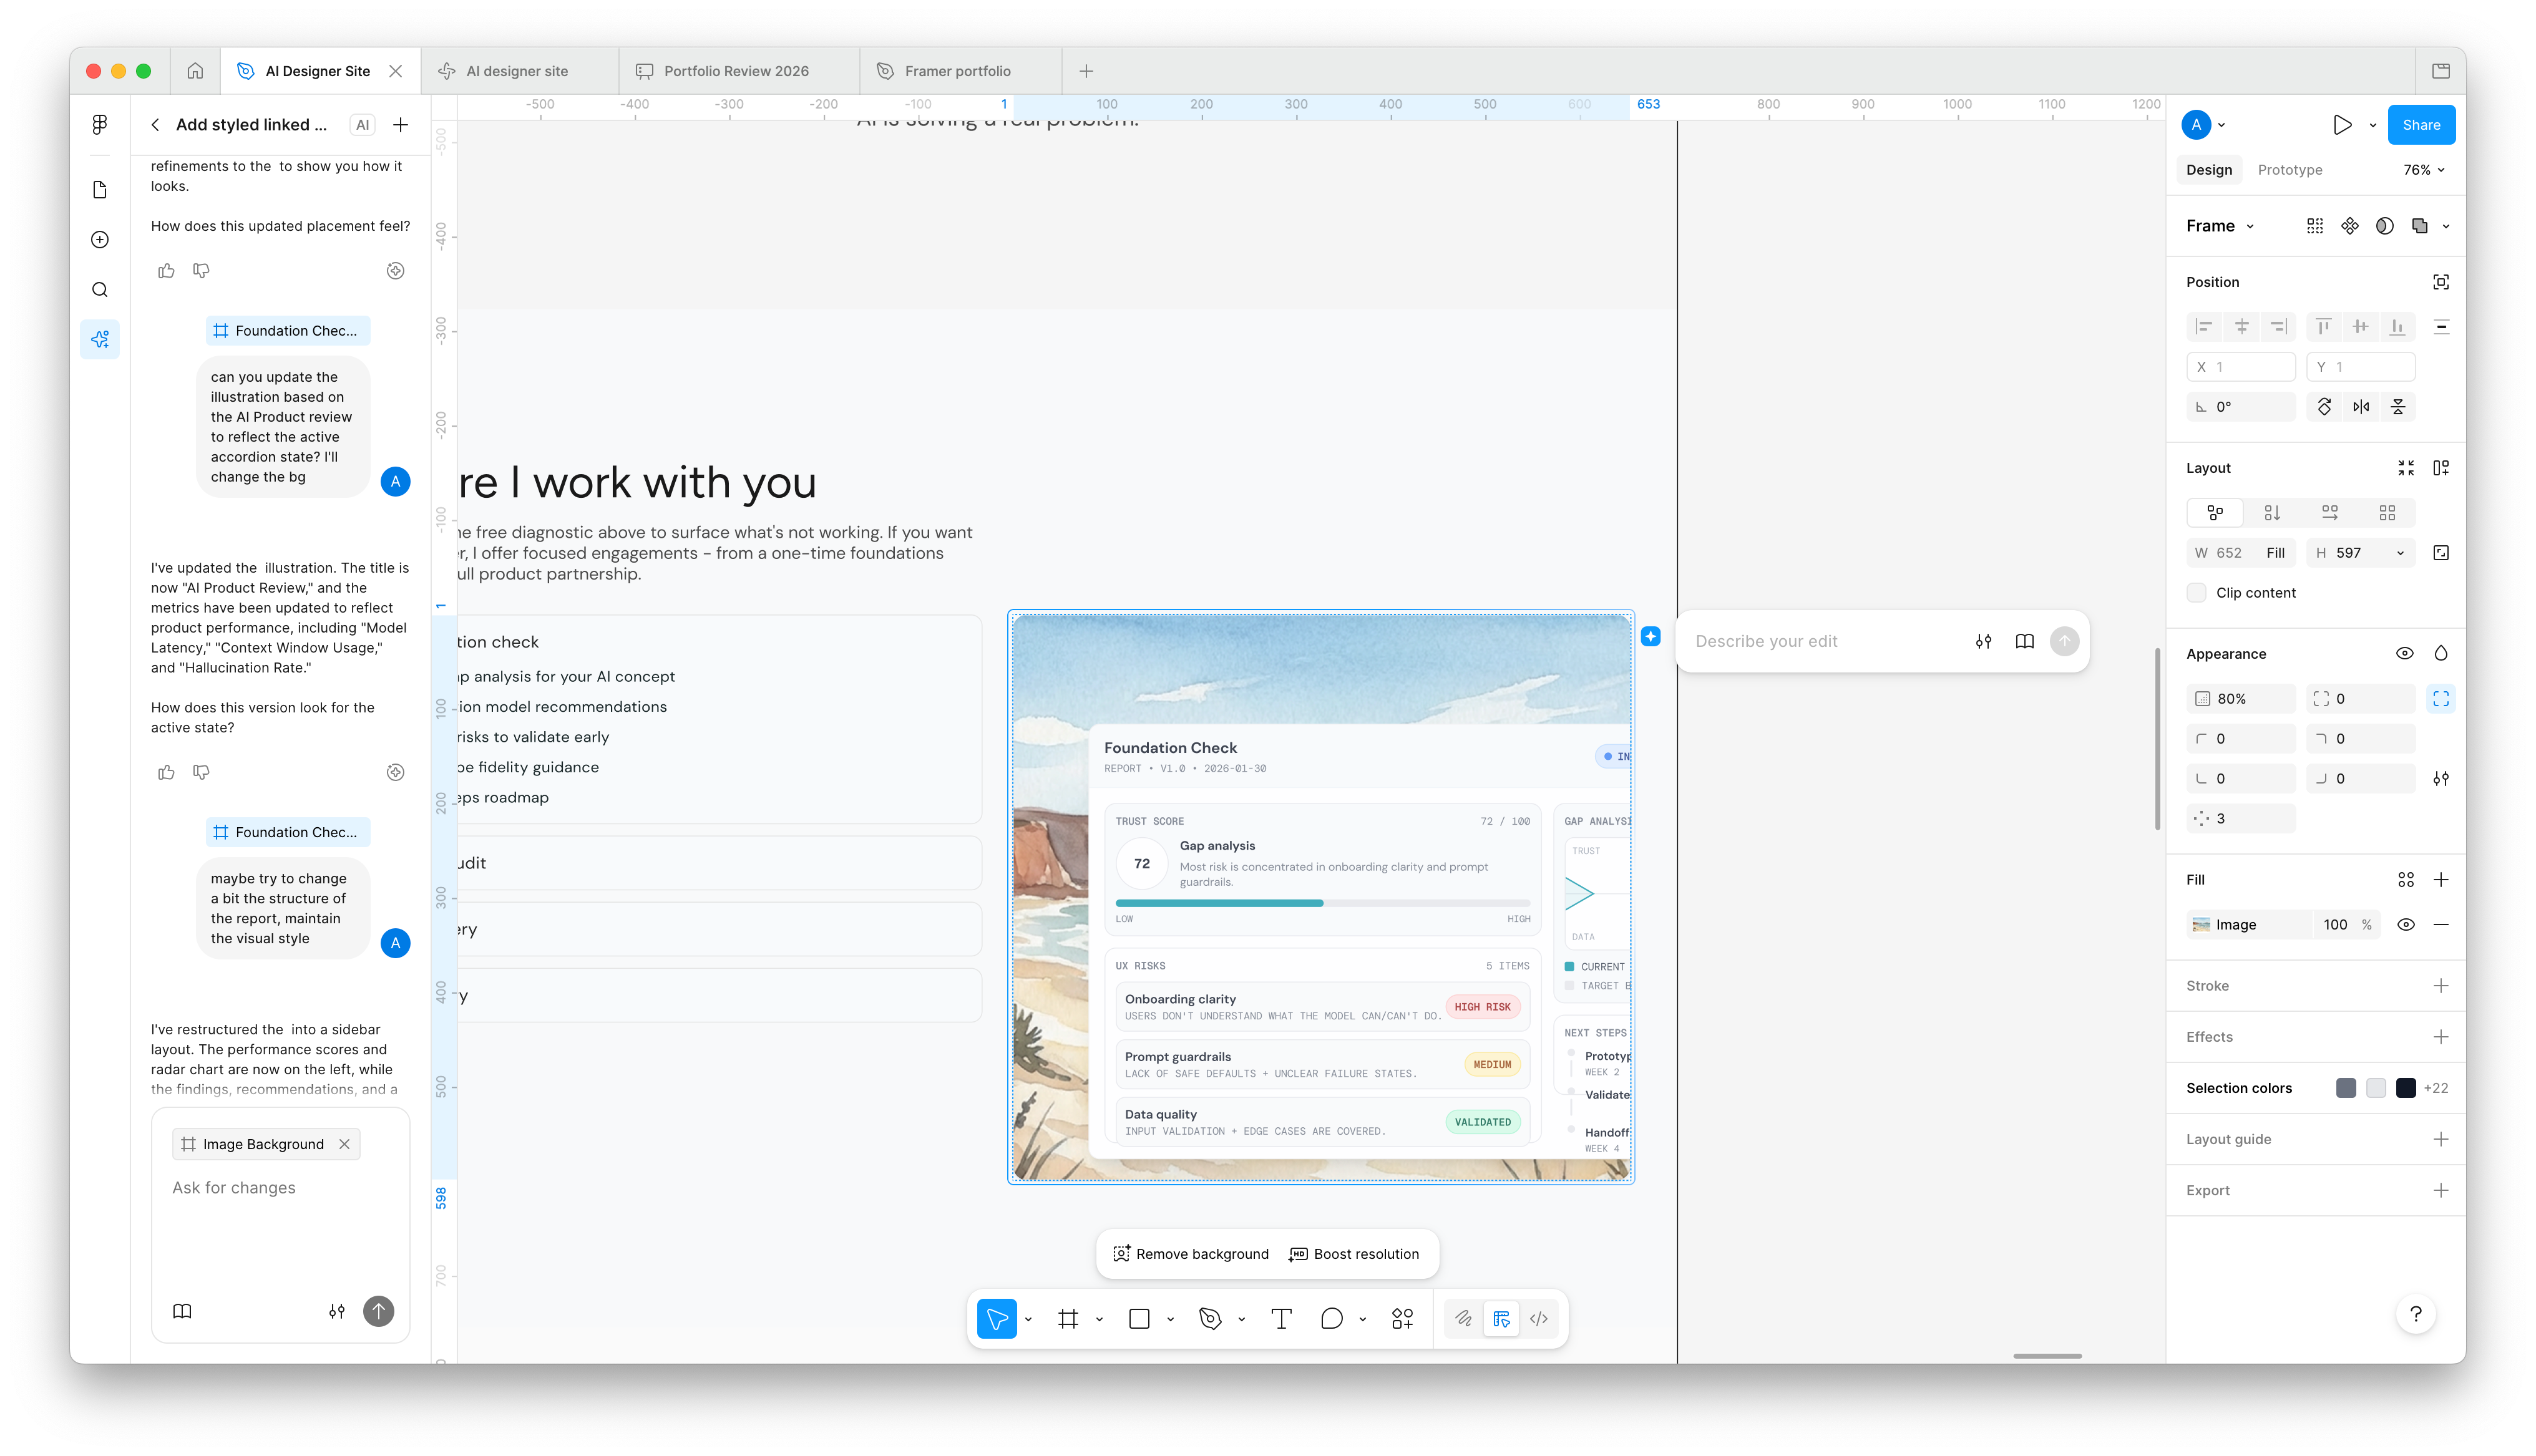This screenshot has width=2536, height=1456.
Task: Present prototype with play icon
Action: tap(2342, 125)
